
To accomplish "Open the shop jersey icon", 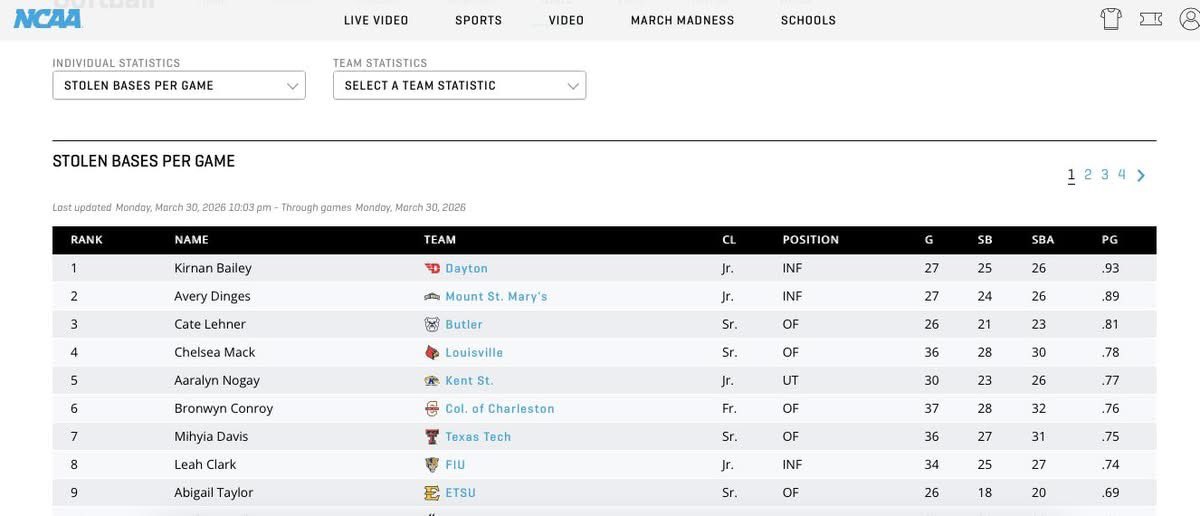I will pos(1111,19).
